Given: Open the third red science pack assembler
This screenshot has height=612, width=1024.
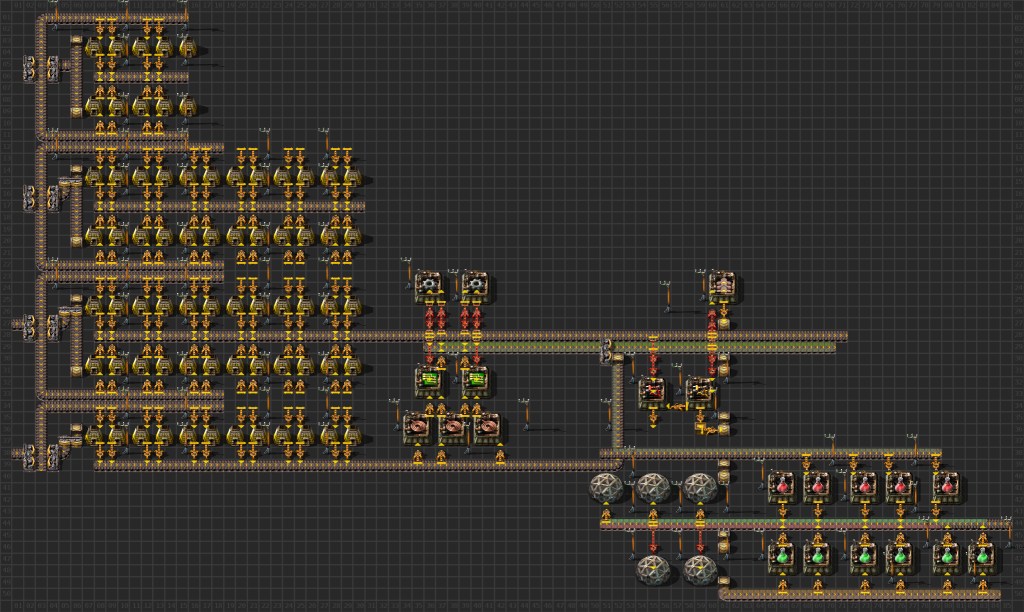Looking at the screenshot, I should click(864, 487).
